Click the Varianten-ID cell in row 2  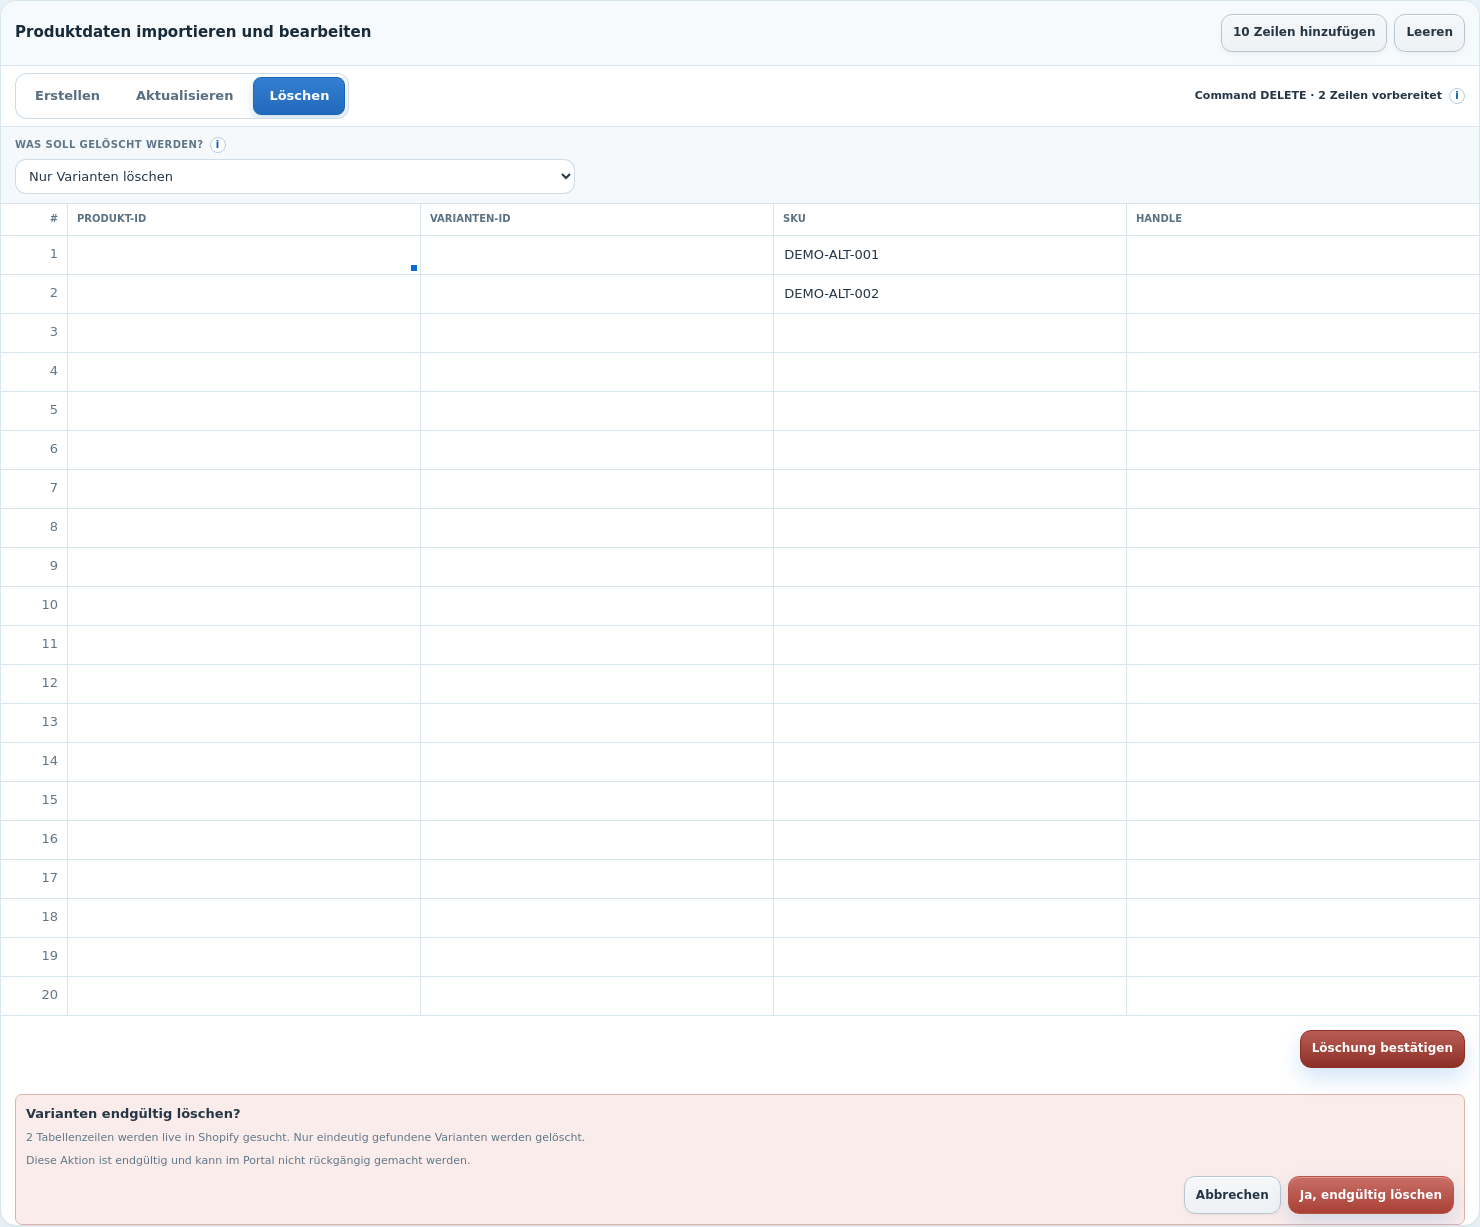(597, 294)
